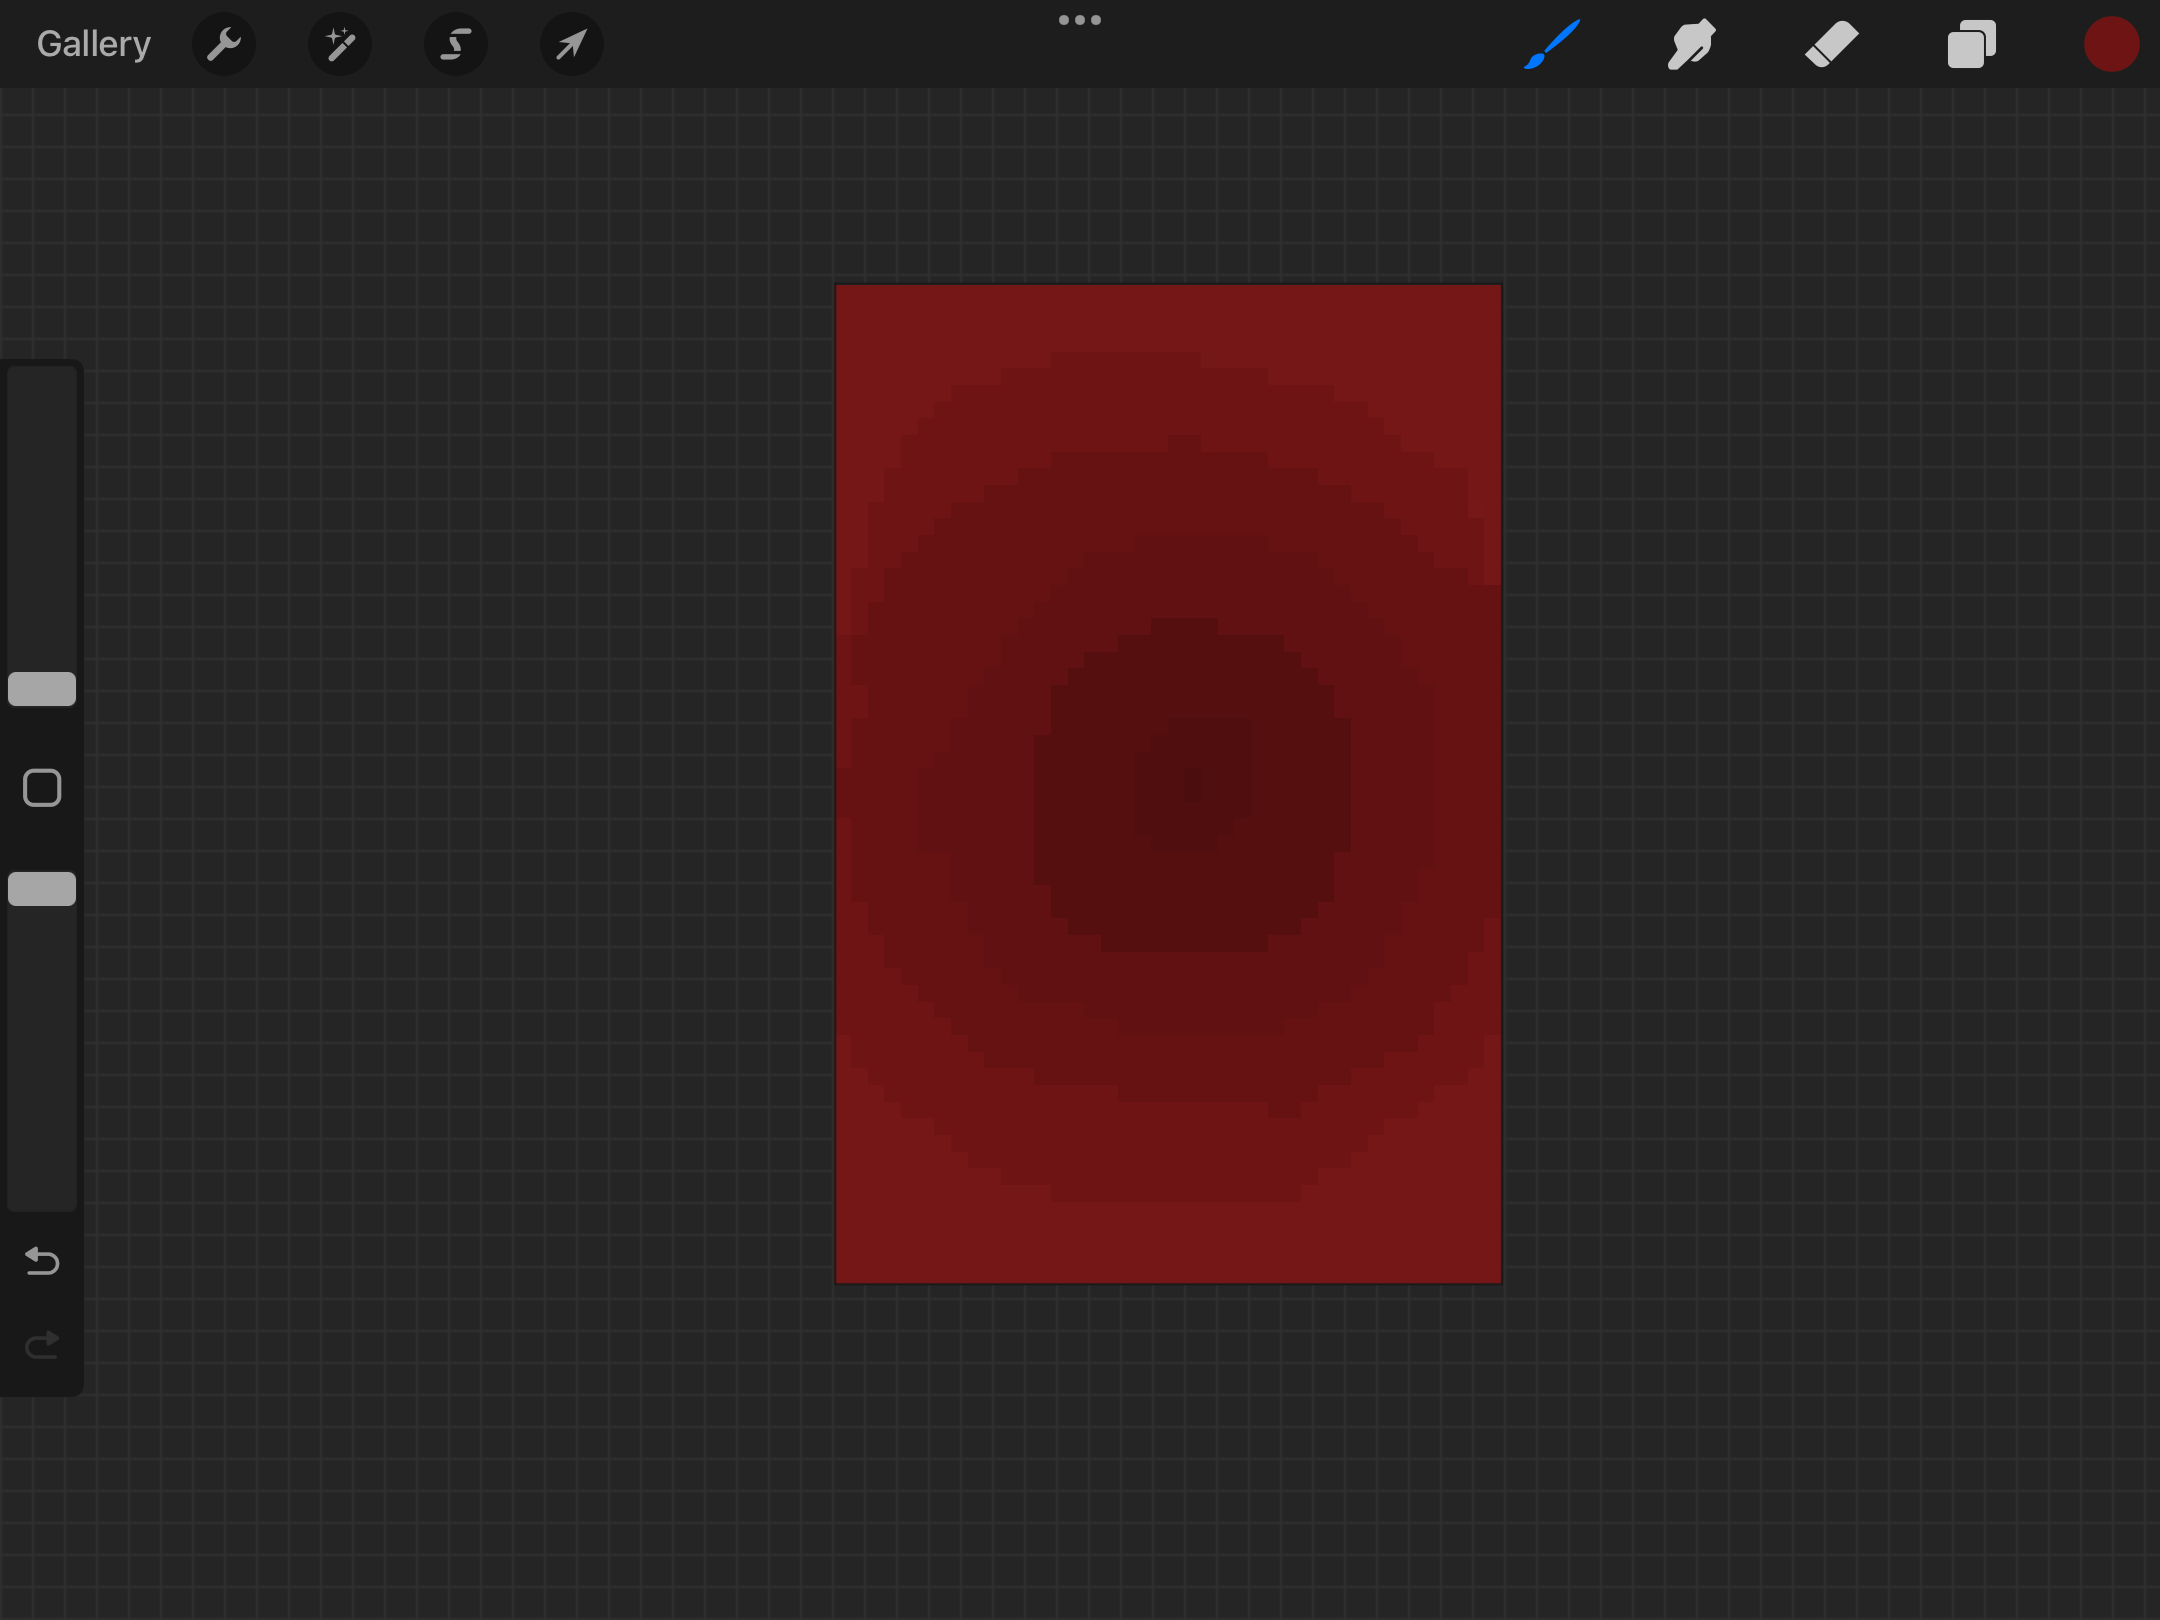Tap the canvas's upper-left red corner
The image size is (2160, 1620).
coord(856,305)
